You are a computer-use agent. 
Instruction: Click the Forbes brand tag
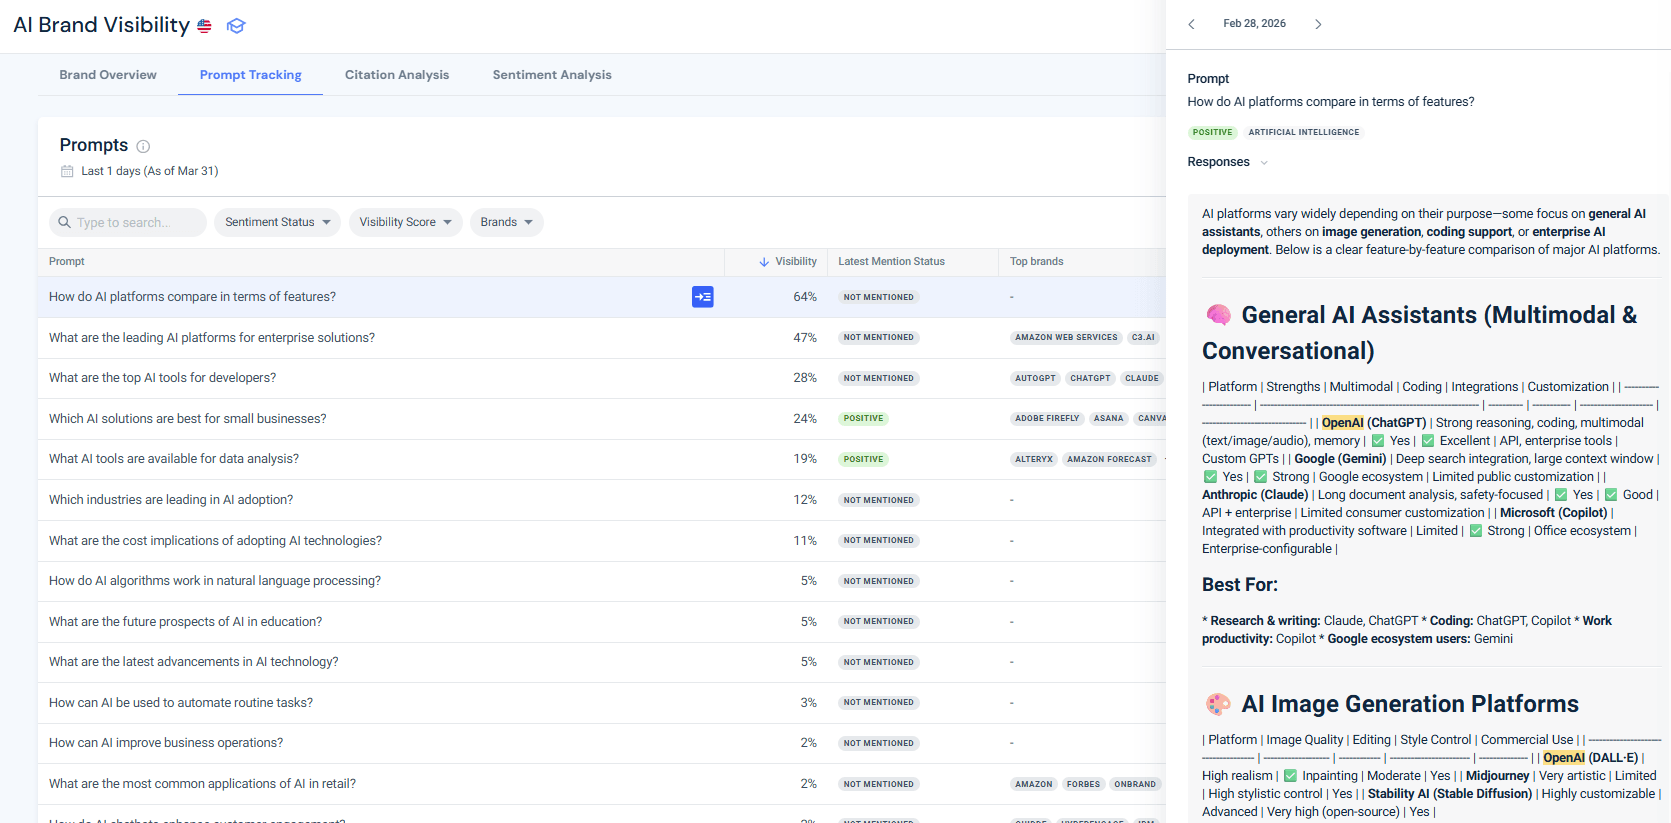pos(1083,785)
